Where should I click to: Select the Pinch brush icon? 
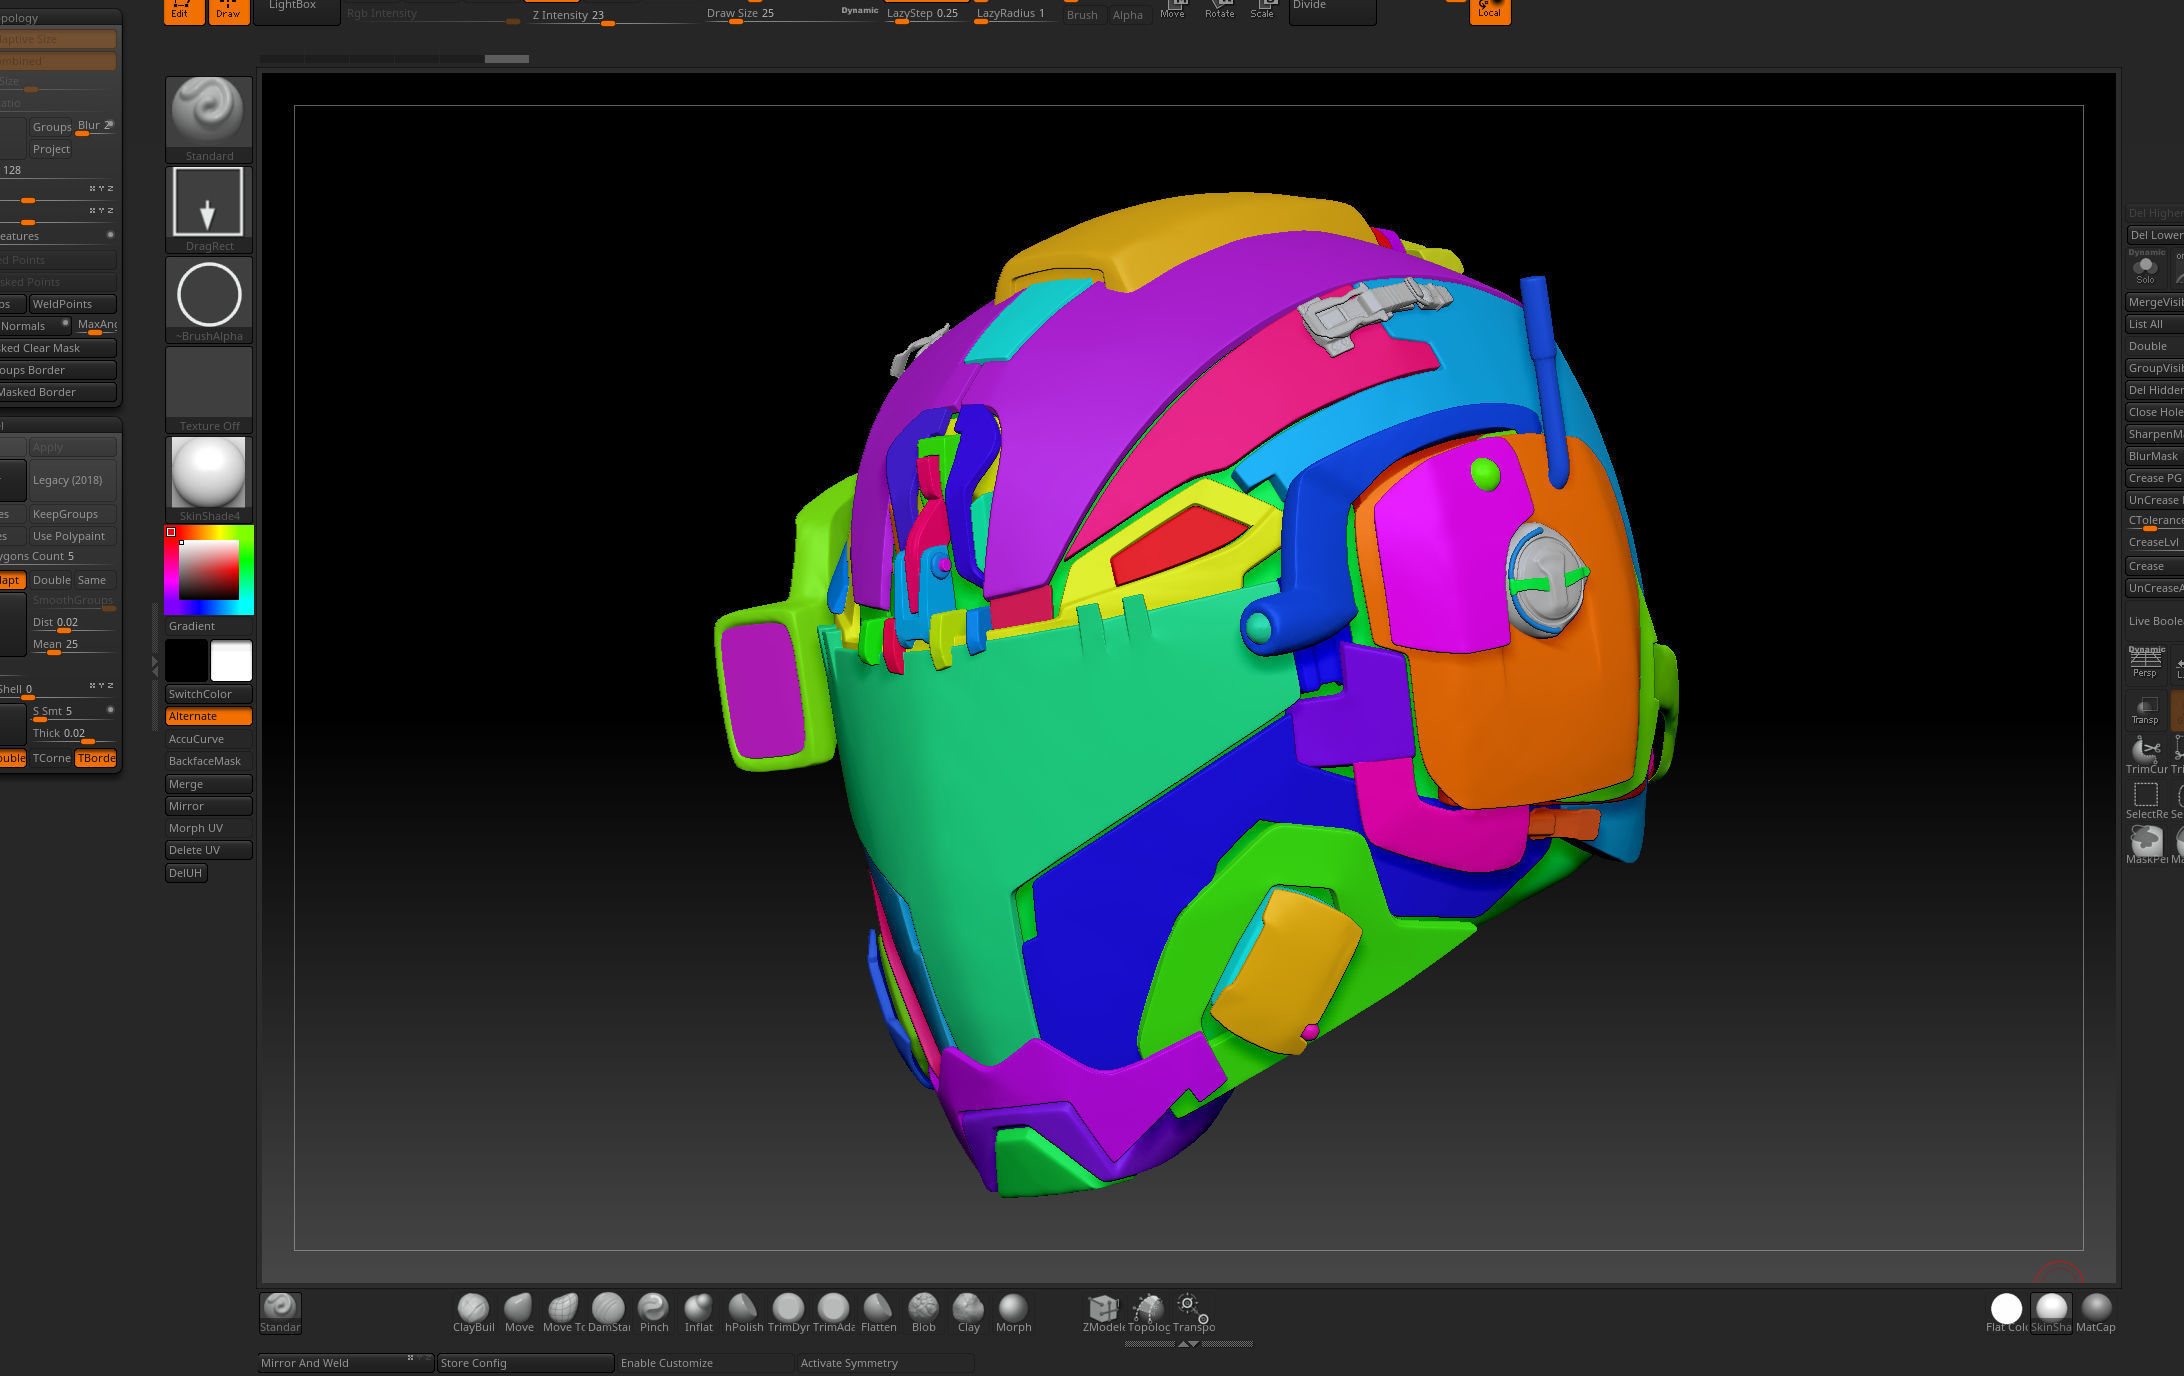pyautogui.click(x=653, y=1308)
